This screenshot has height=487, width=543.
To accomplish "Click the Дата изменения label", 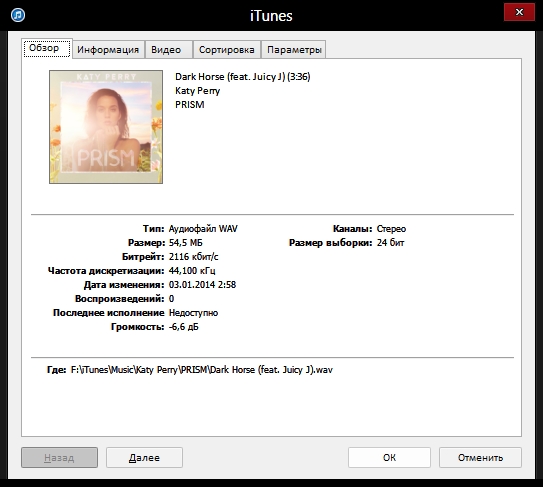I will [124, 285].
